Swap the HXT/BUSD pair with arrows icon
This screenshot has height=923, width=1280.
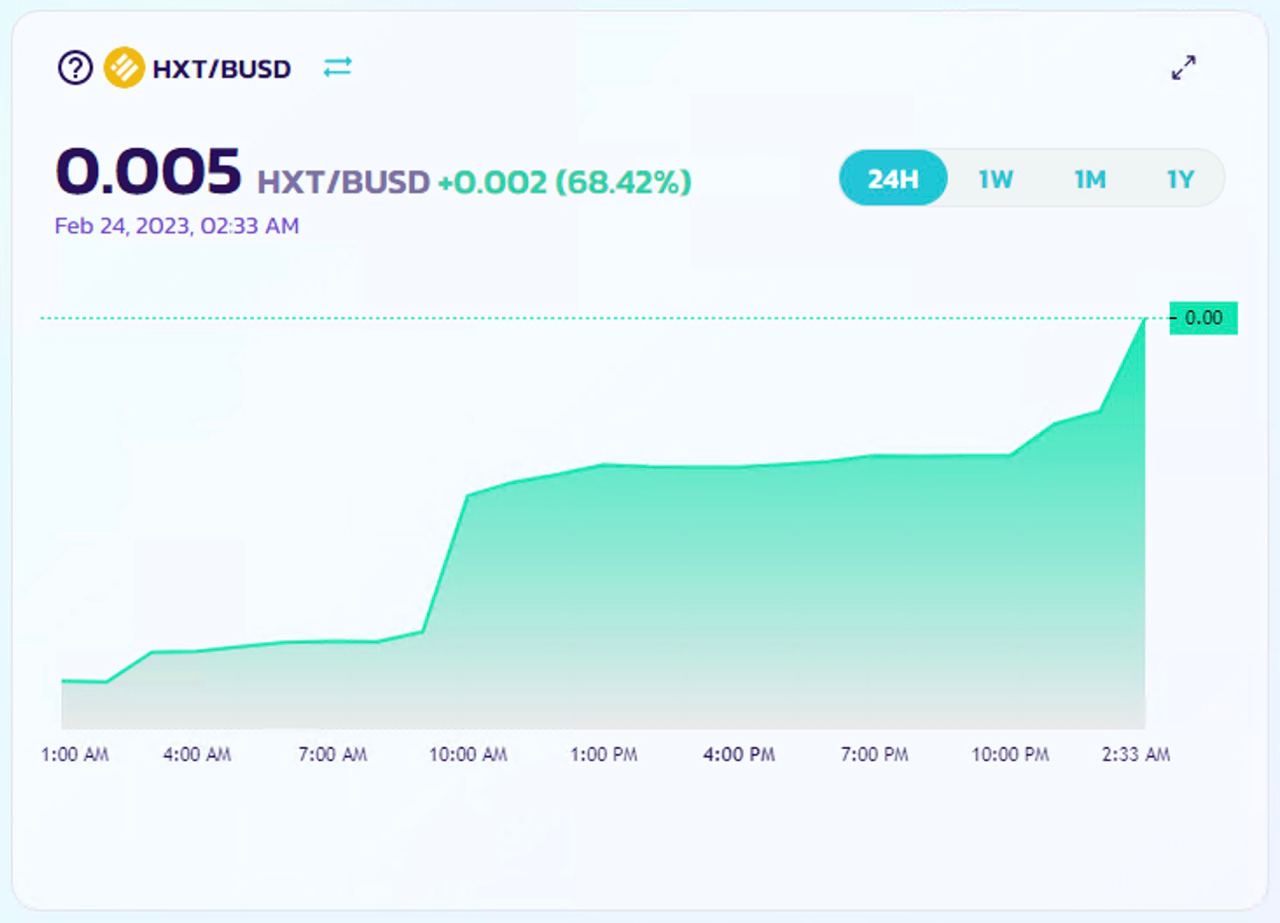coord(338,67)
